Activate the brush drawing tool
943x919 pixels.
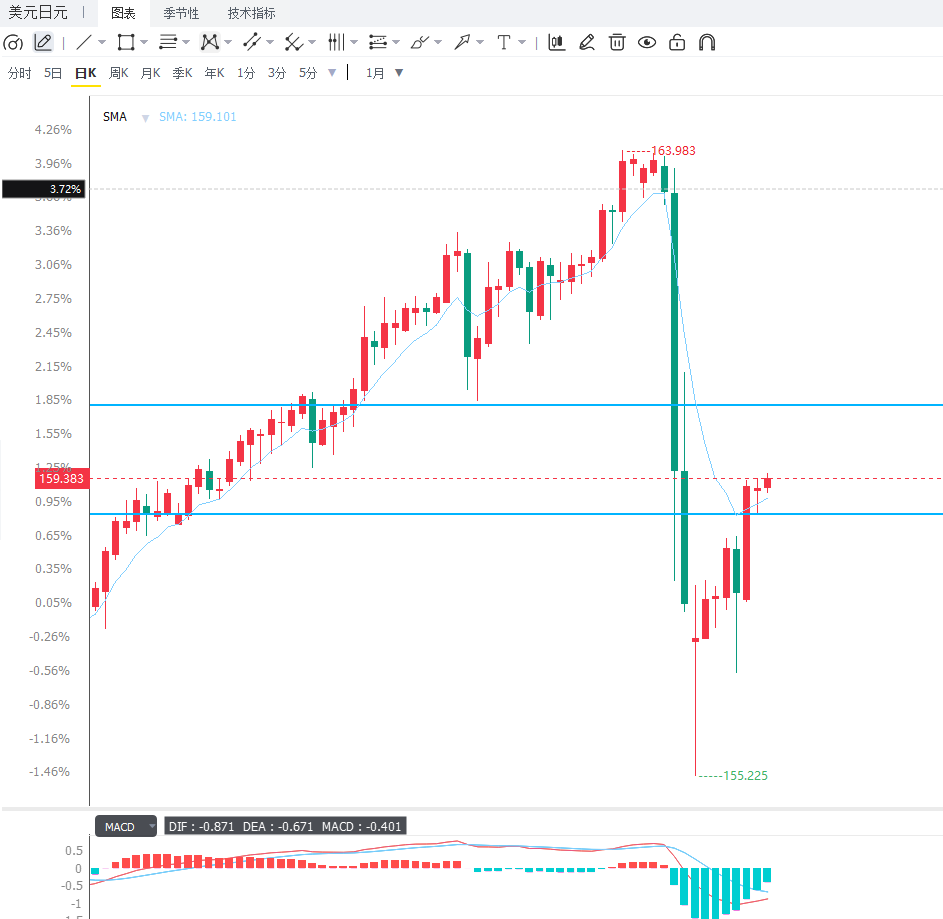pos(419,43)
